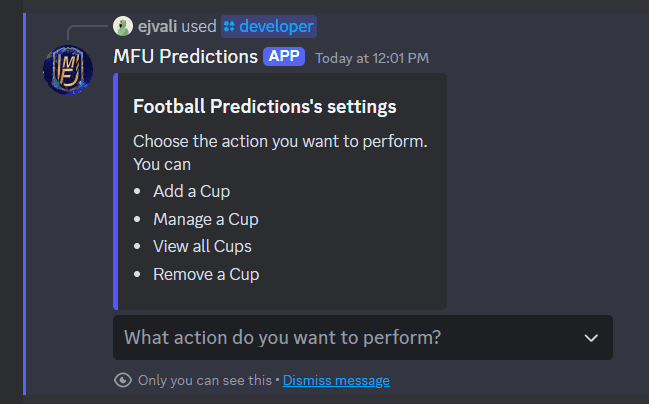
Task: Click the 'Add a Cup' list entry
Action: pos(191,191)
